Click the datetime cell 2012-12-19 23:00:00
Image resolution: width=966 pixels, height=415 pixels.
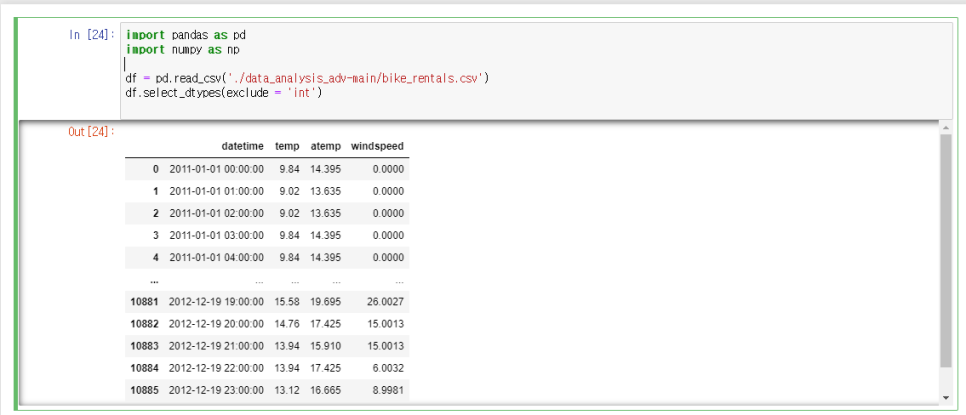(216, 390)
